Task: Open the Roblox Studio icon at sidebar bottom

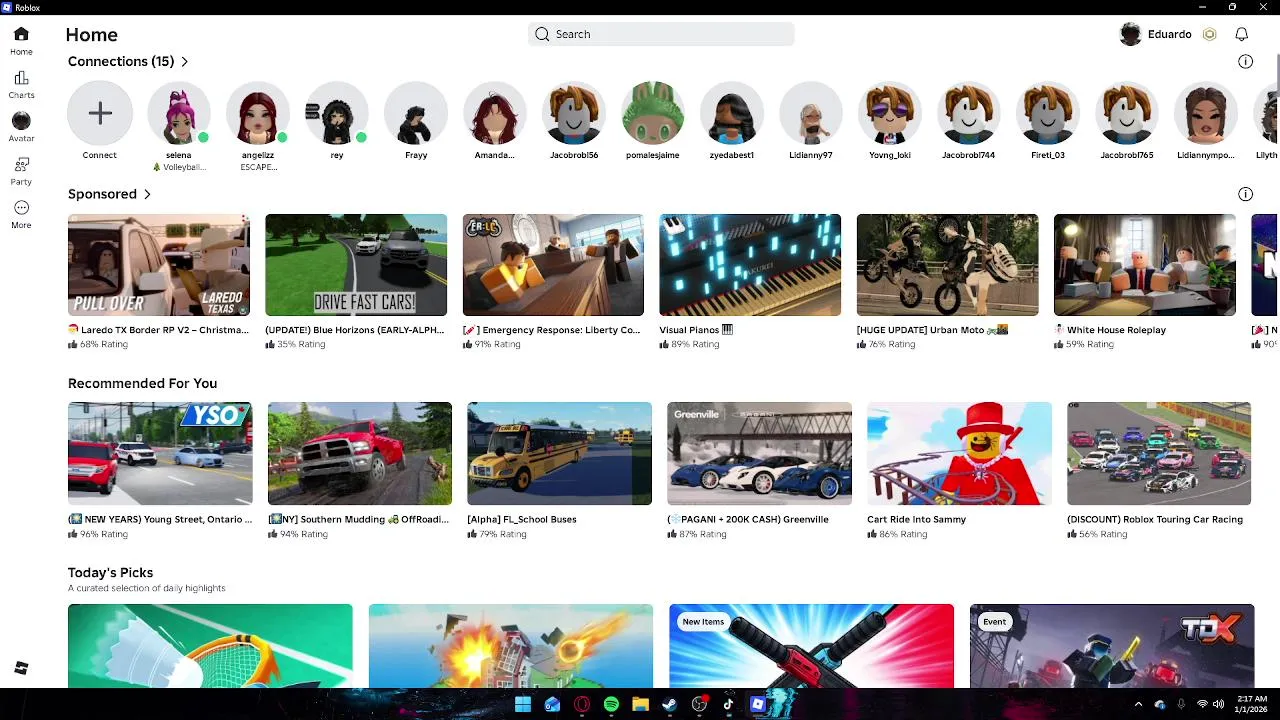Action: tap(21, 668)
